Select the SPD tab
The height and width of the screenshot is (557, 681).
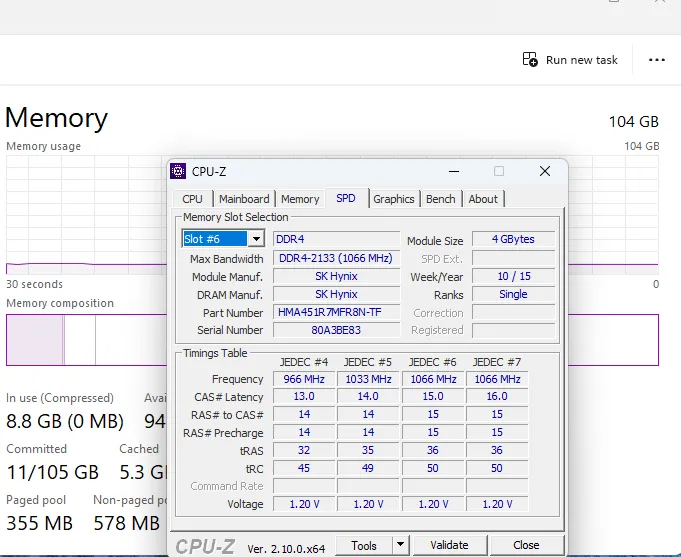click(x=346, y=199)
